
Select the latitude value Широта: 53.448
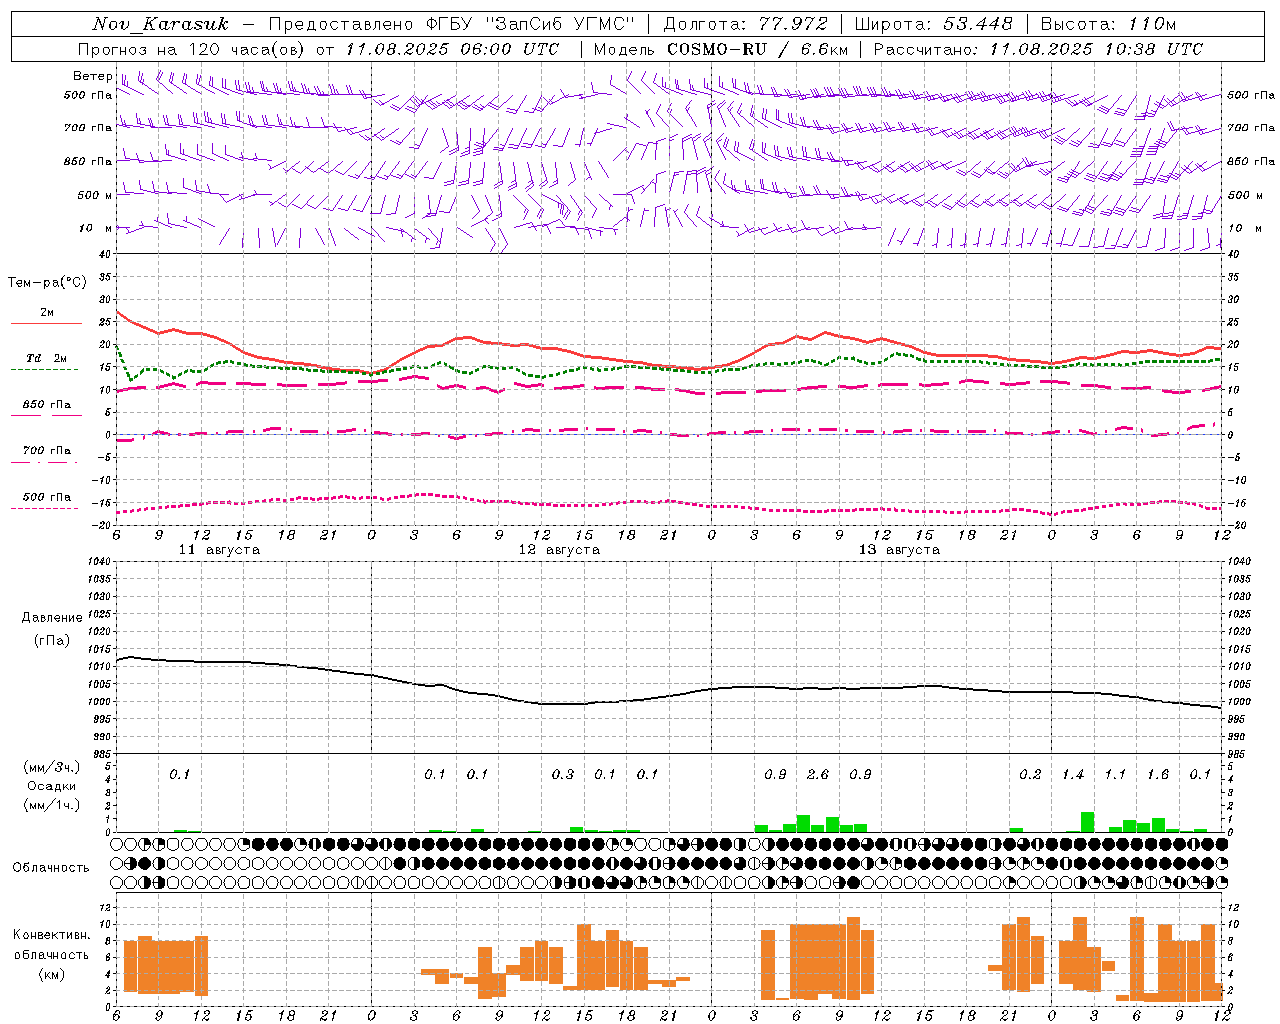click(x=933, y=24)
